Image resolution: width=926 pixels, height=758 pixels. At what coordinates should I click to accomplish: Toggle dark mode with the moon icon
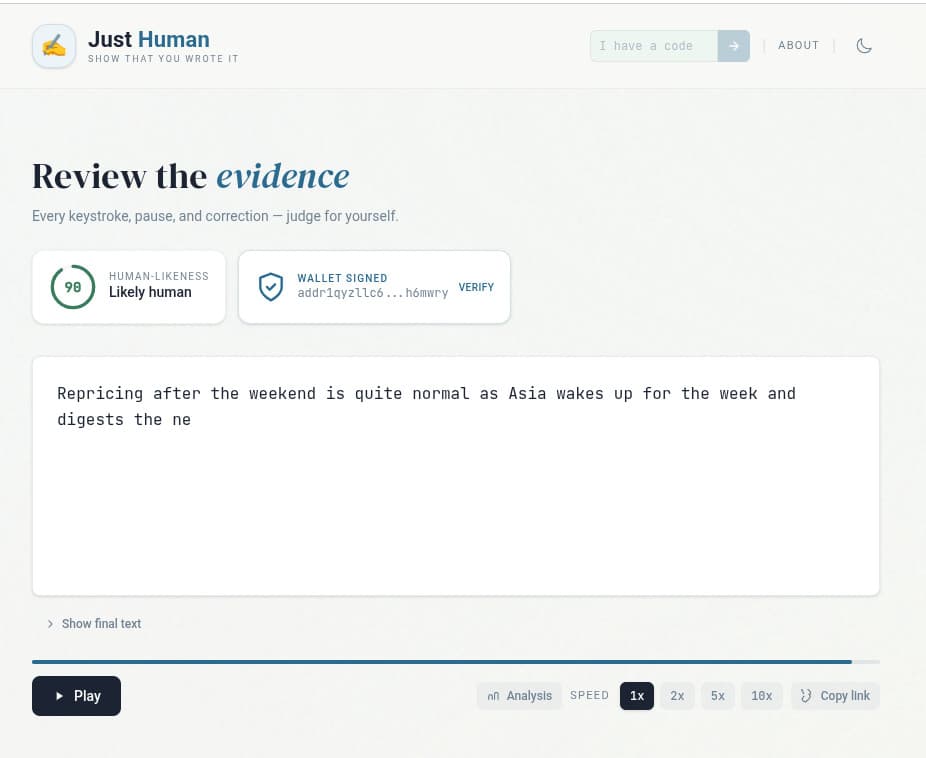[864, 46]
